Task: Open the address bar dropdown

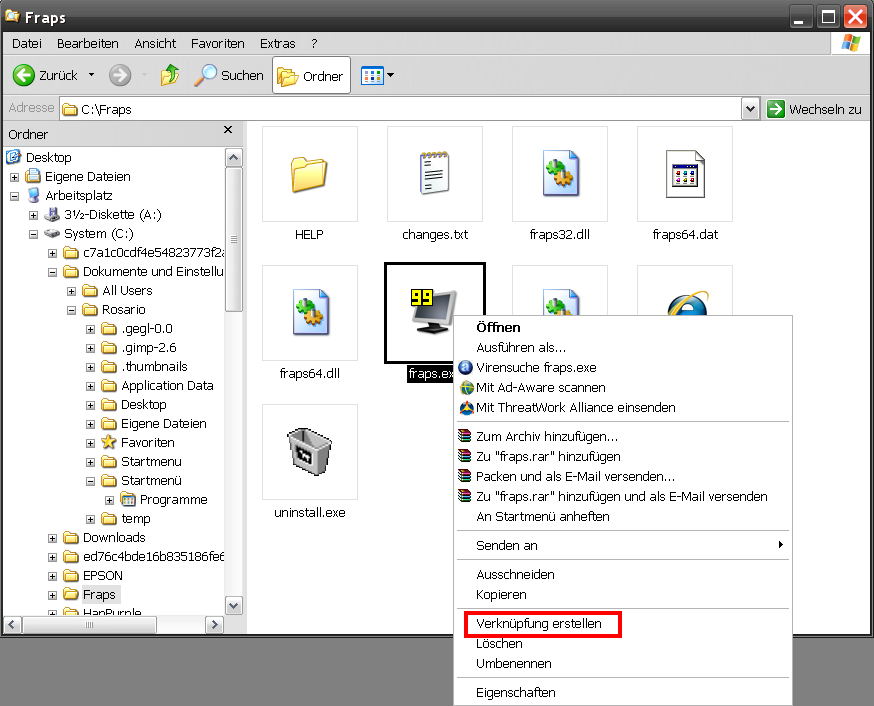Action: 750,109
